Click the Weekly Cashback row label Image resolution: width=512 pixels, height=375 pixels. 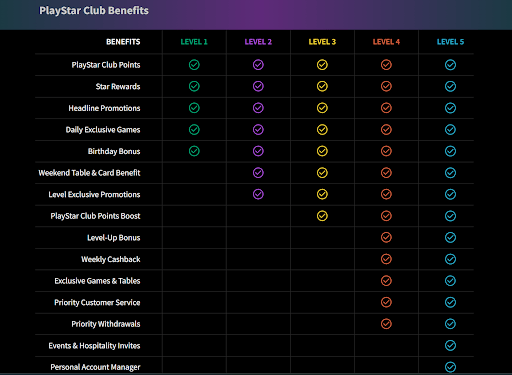[111, 259]
